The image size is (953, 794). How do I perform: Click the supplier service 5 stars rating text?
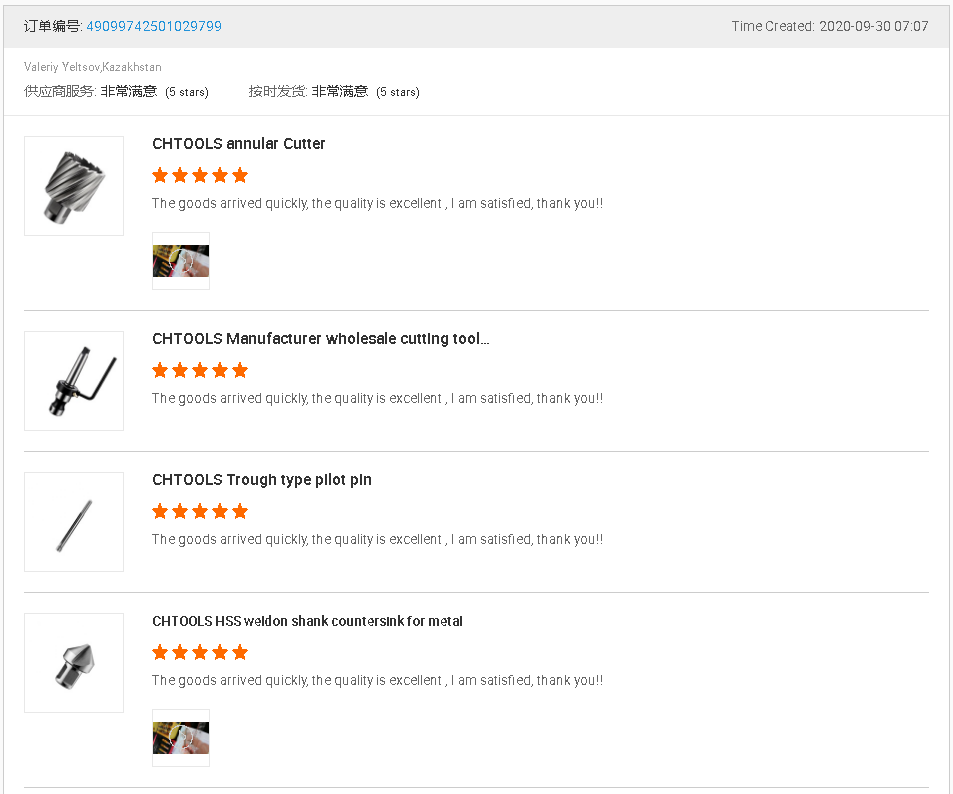pyautogui.click(x=187, y=92)
